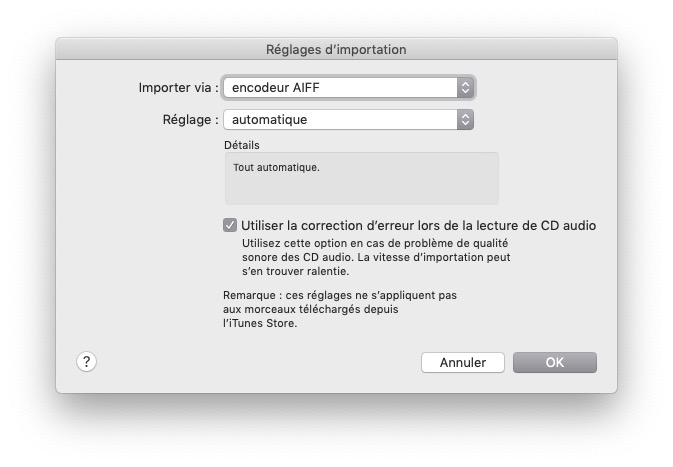Click the Détails heading label
The width and height of the screenshot is (673, 467).
coord(242,145)
